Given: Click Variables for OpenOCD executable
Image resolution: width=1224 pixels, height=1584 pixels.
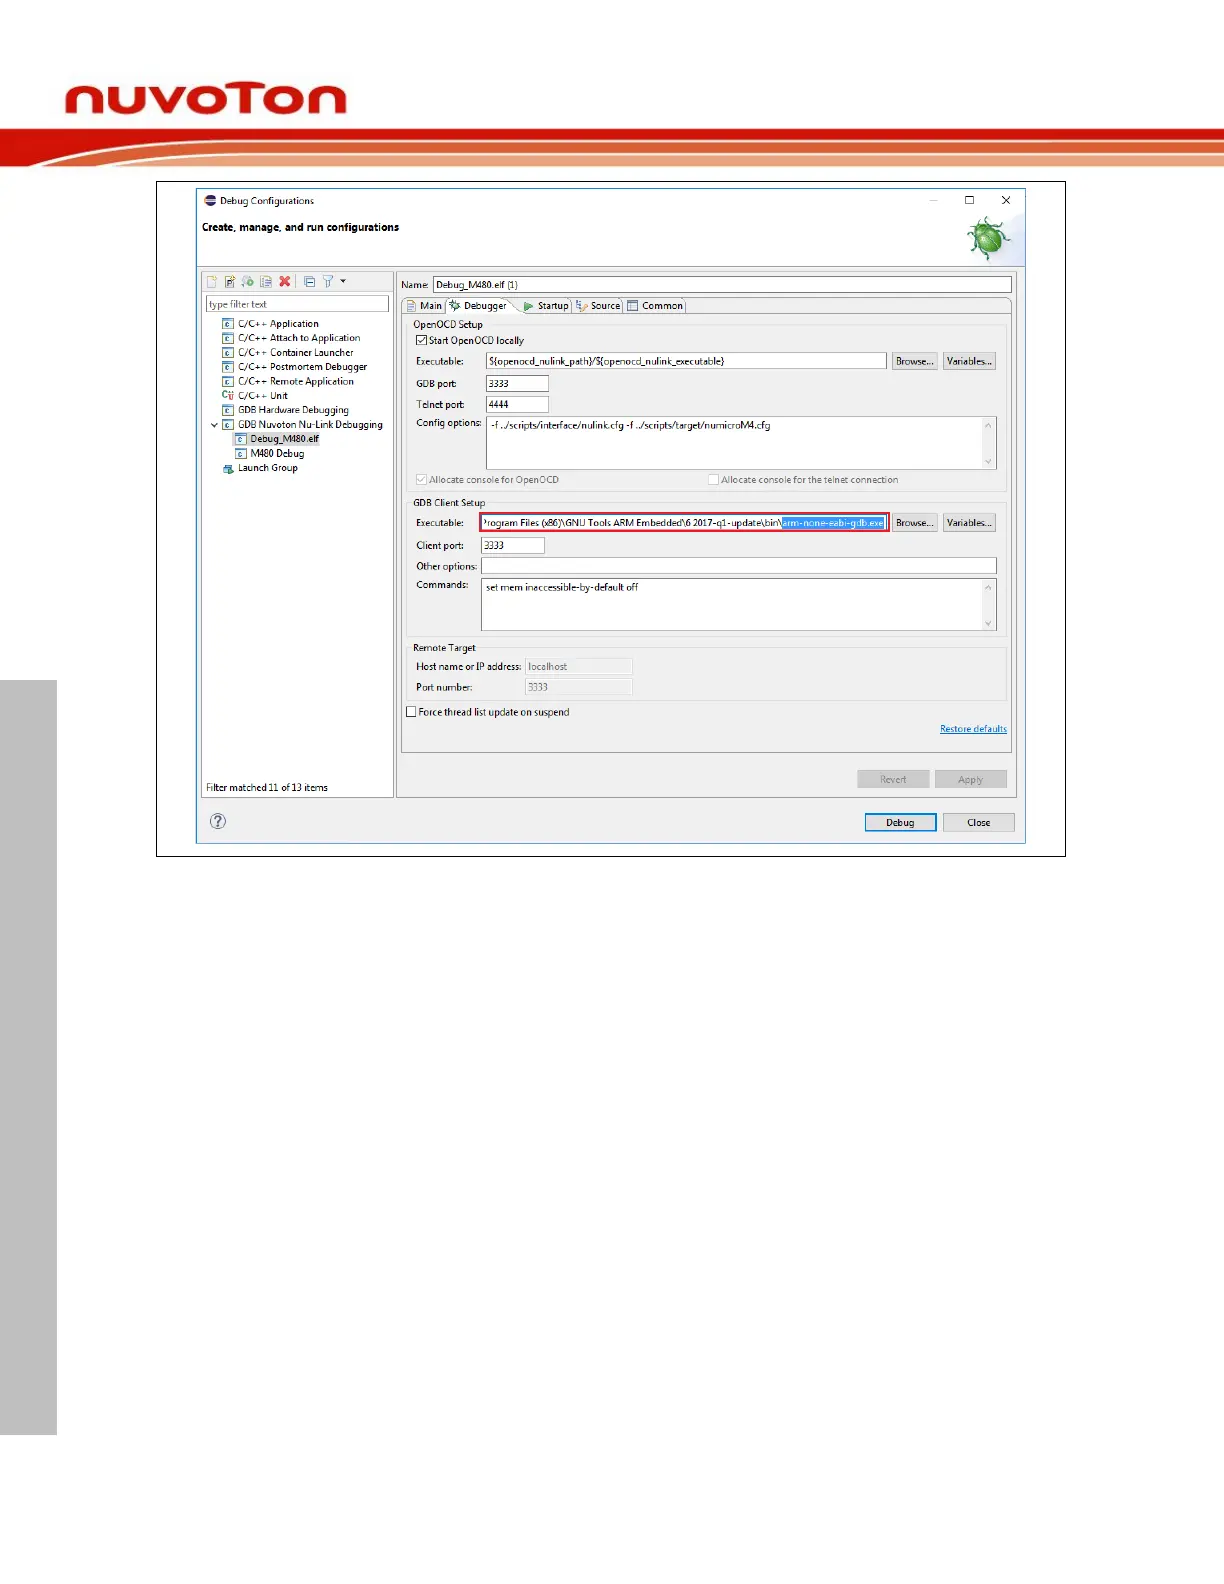Looking at the screenshot, I should click(969, 362).
